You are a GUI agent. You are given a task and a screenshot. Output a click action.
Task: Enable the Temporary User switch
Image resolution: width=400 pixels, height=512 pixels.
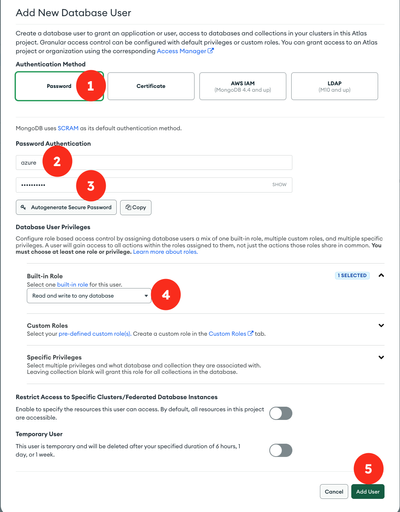coord(281,450)
